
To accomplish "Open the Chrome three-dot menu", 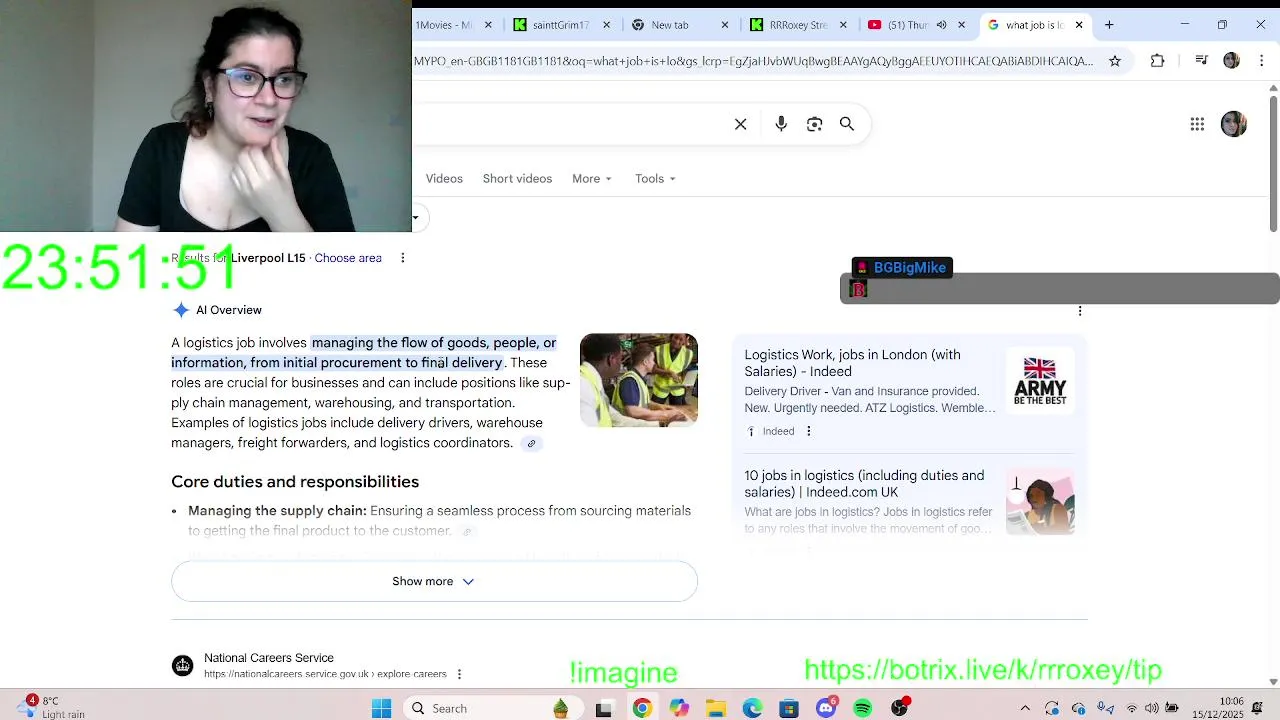I will [1262, 61].
